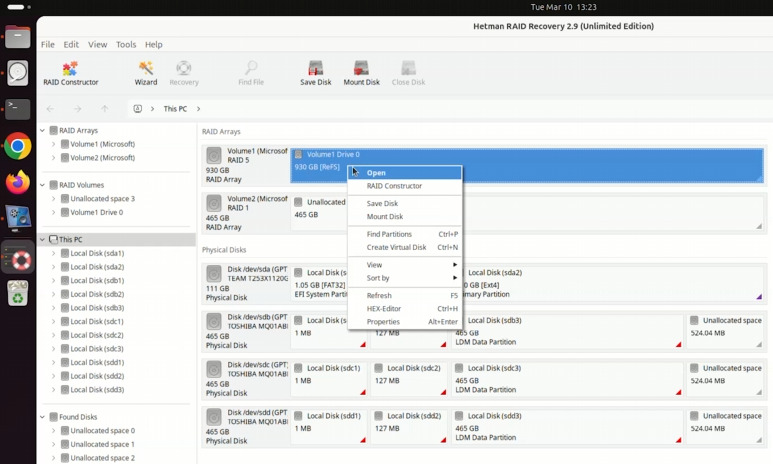Select Local Disk (sdb2) in the tree
Viewport: 773px width, 464px height.
tap(97, 294)
